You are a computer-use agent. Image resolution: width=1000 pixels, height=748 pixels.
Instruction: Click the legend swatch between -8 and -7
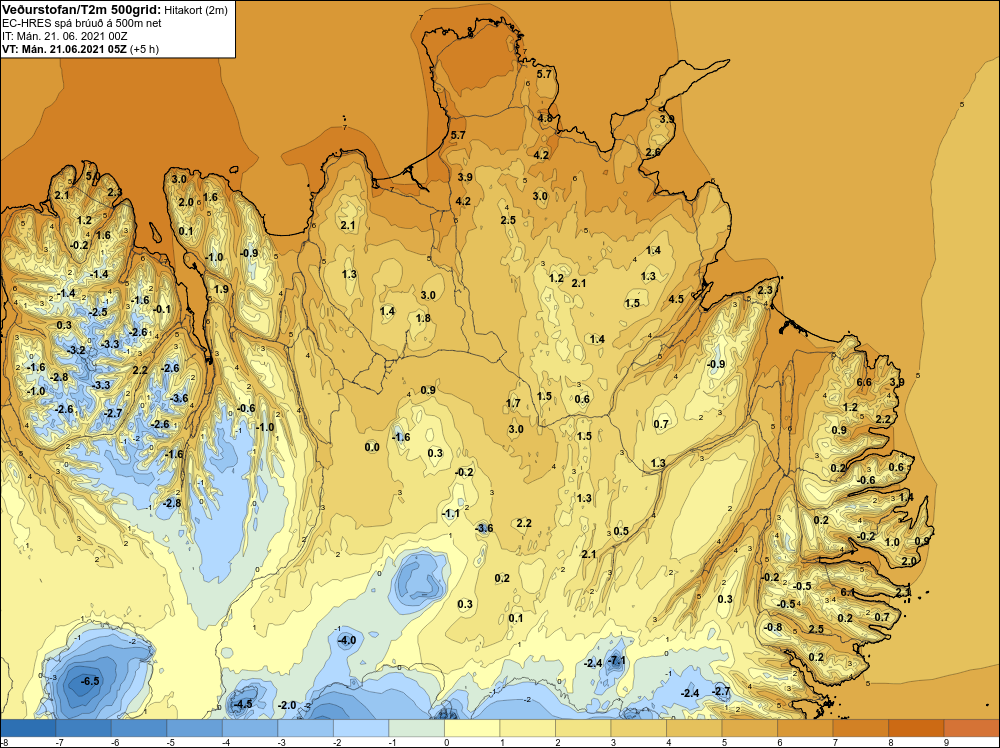[28, 728]
